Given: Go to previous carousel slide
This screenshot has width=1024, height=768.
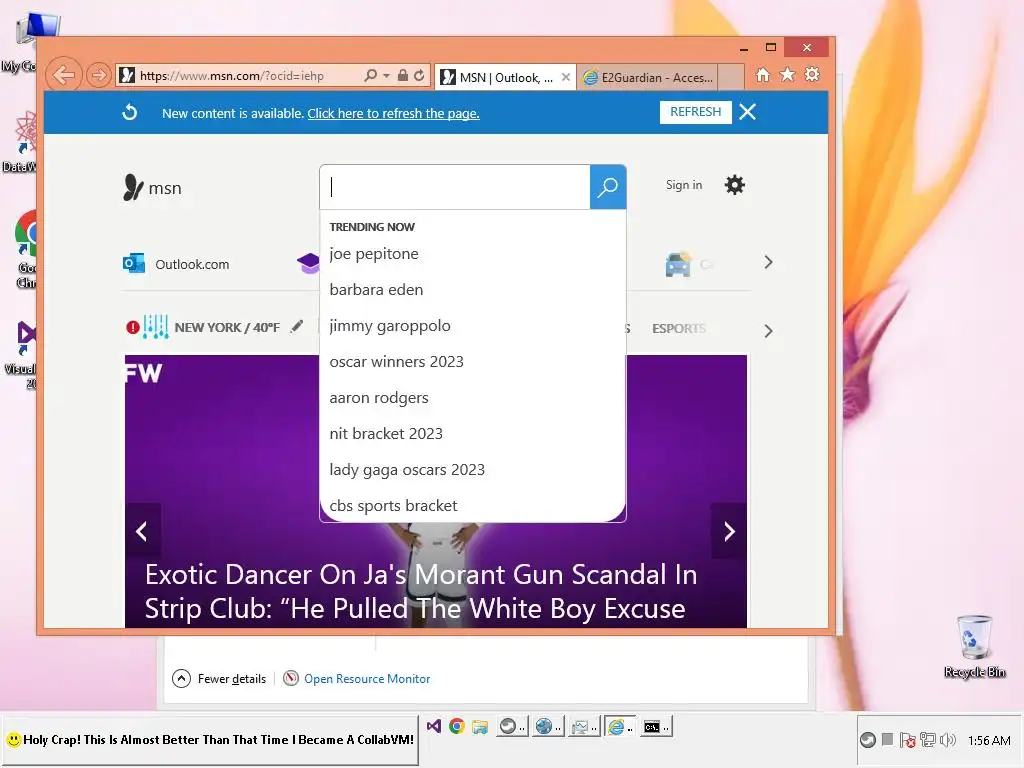Looking at the screenshot, I should pos(142,531).
